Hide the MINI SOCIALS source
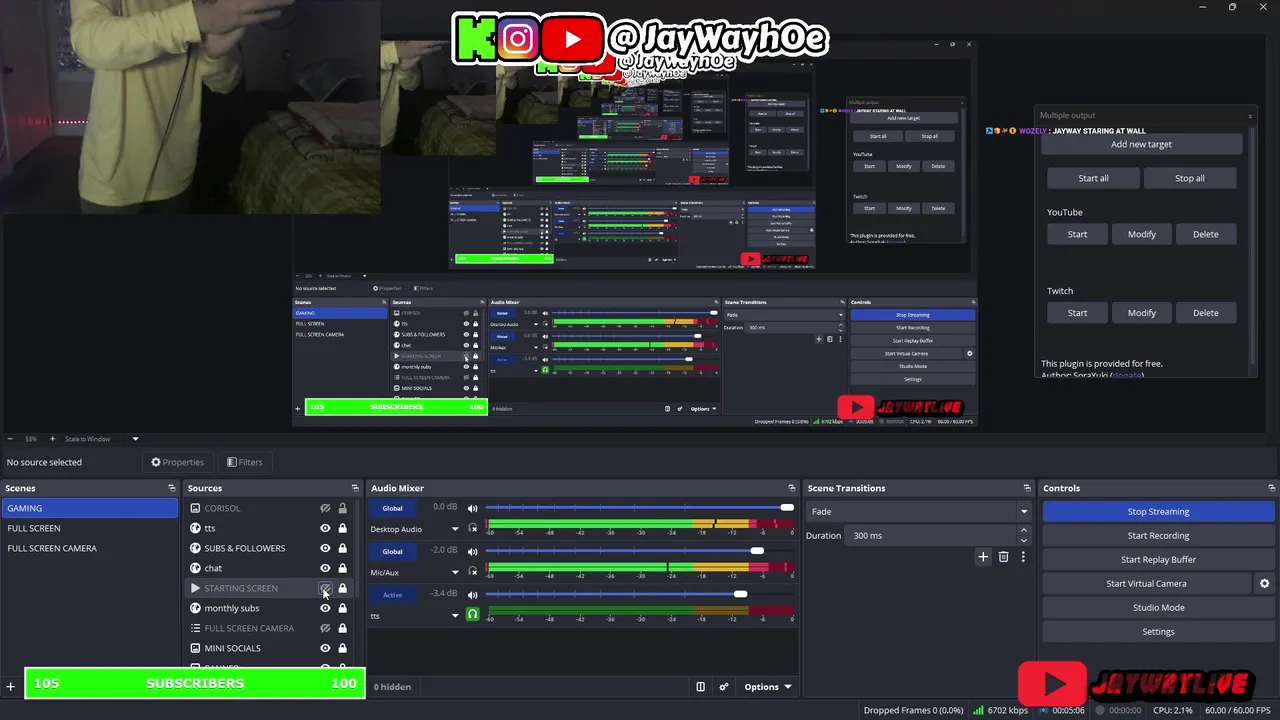 tap(325, 648)
